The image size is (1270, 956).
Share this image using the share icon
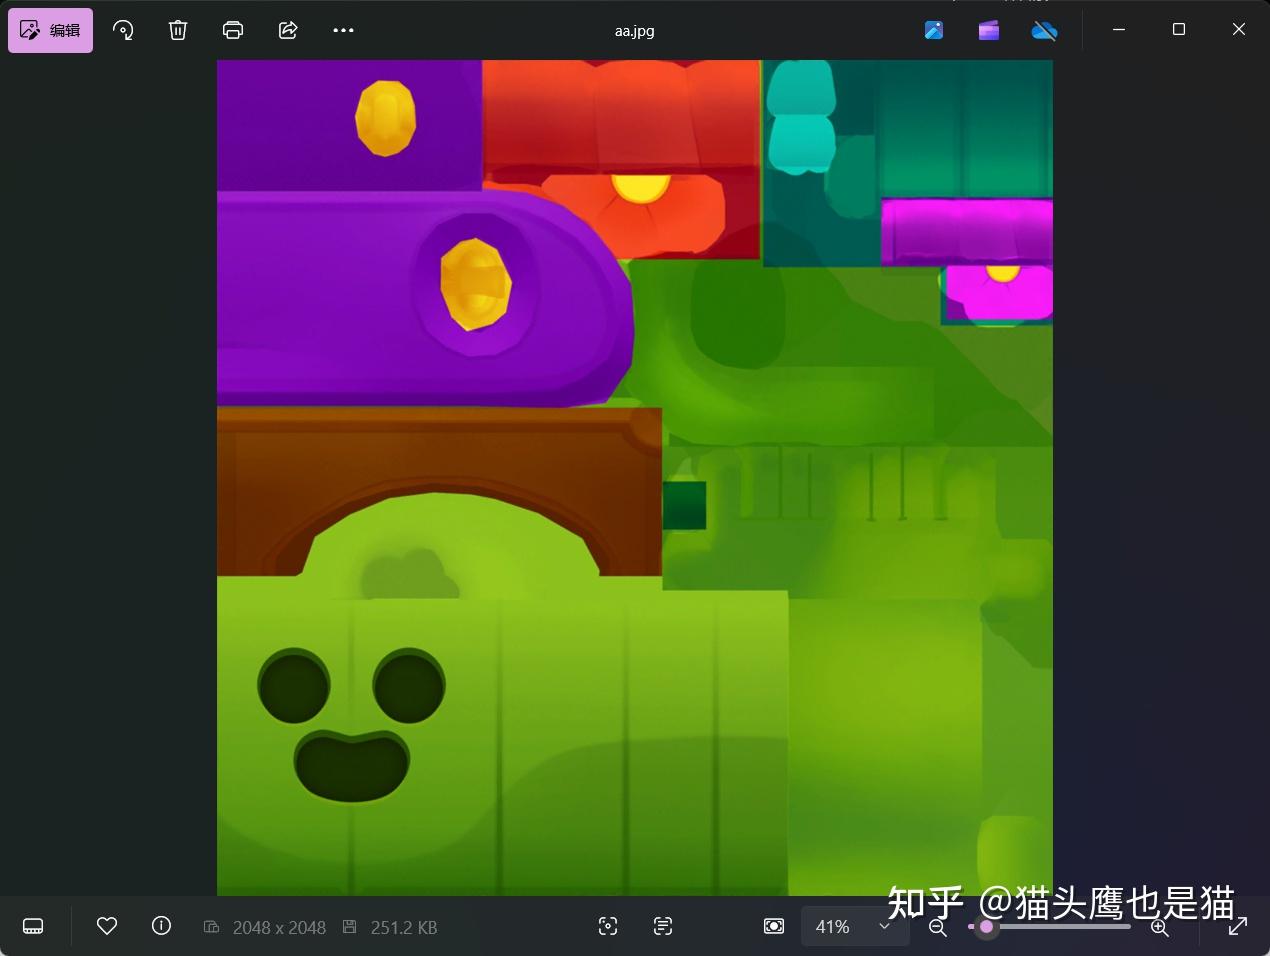pyautogui.click(x=287, y=30)
